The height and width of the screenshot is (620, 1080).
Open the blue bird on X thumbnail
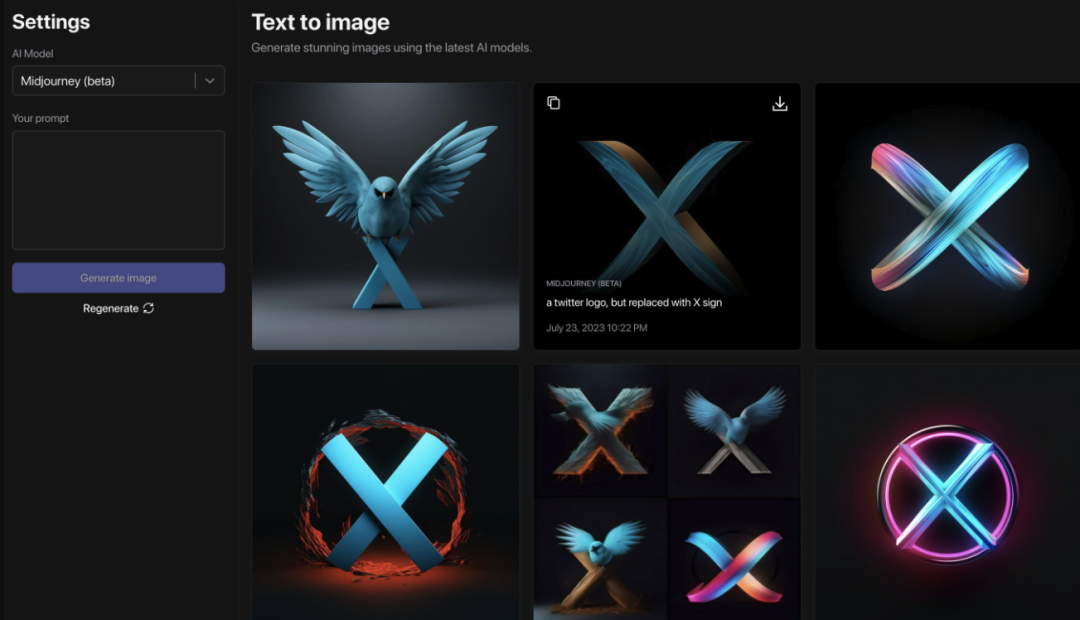point(386,216)
